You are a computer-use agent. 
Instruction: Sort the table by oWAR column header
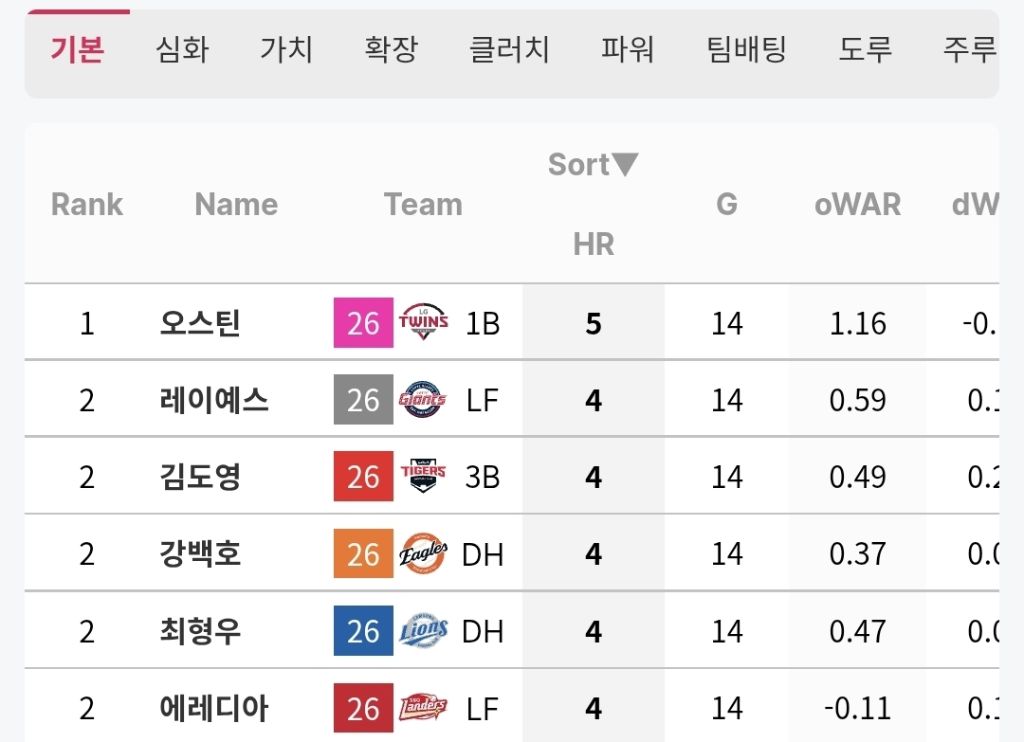tap(857, 204)
